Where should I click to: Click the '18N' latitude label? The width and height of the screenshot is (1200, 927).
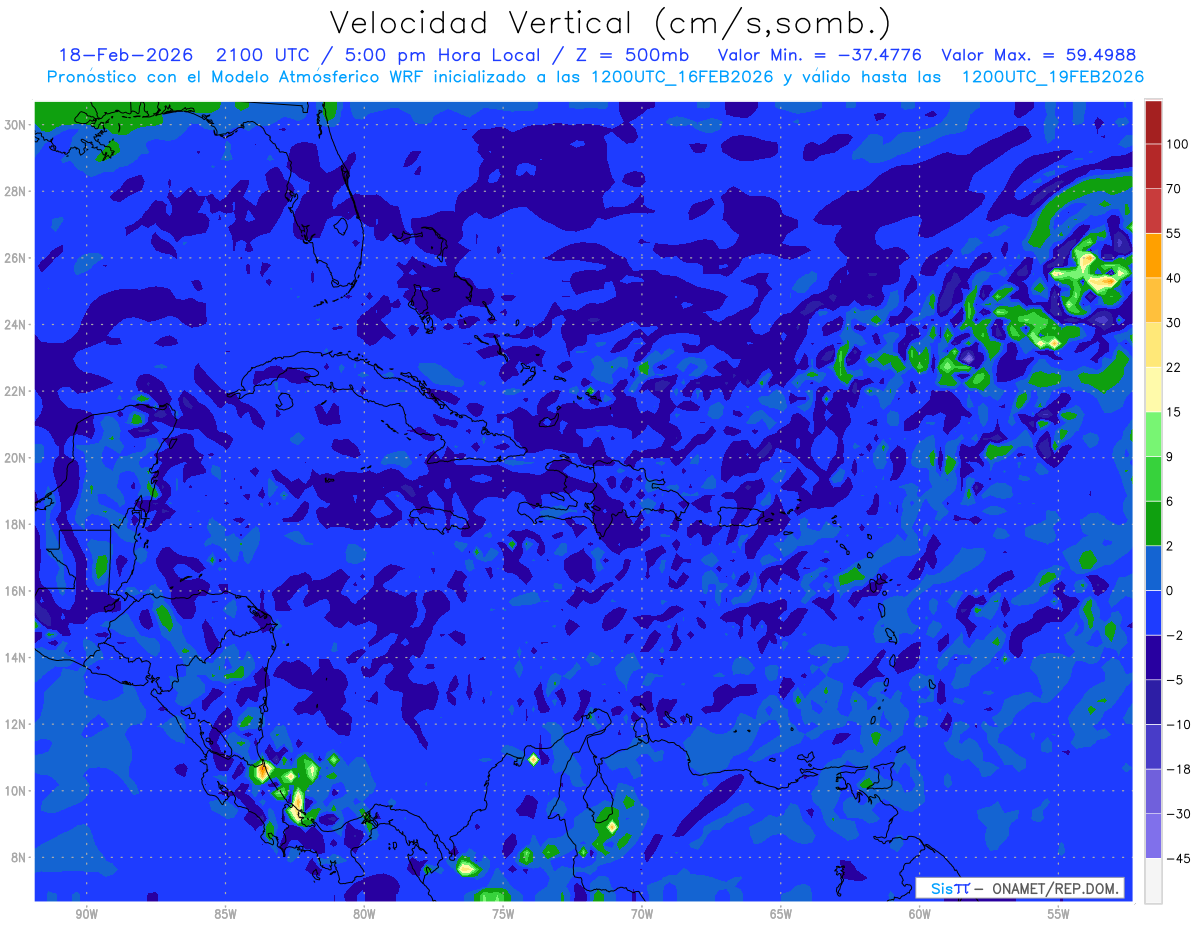point(17,524)
